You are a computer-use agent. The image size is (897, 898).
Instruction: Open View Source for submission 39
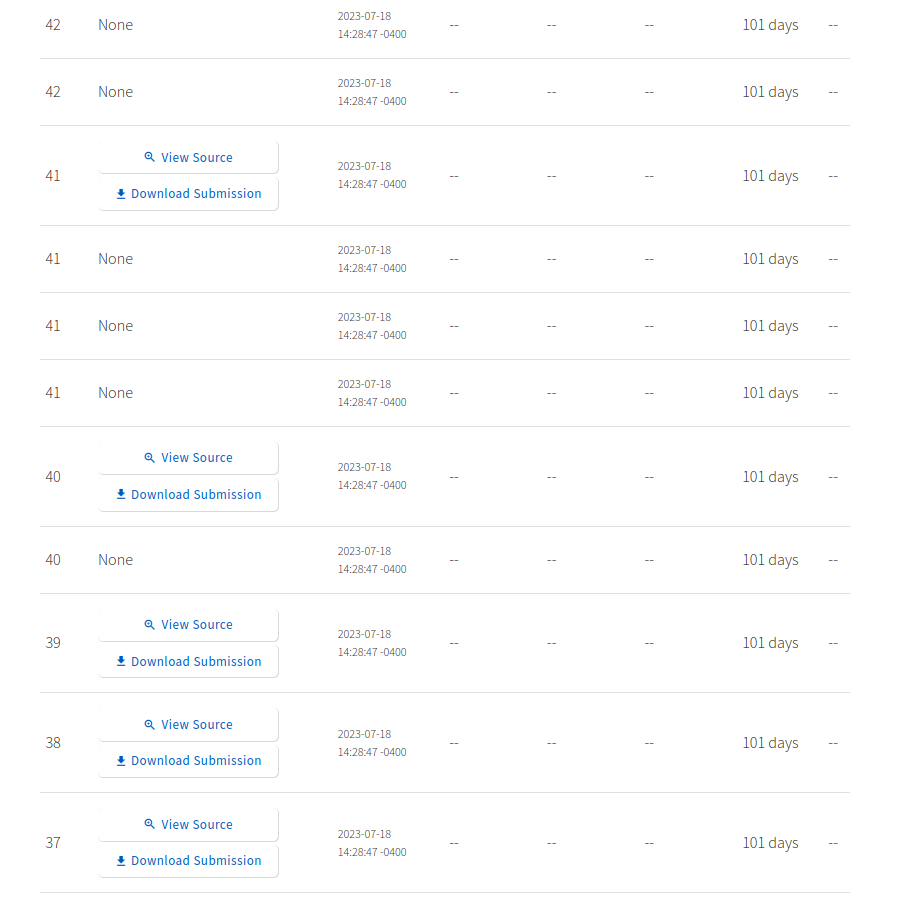(188, 624)
